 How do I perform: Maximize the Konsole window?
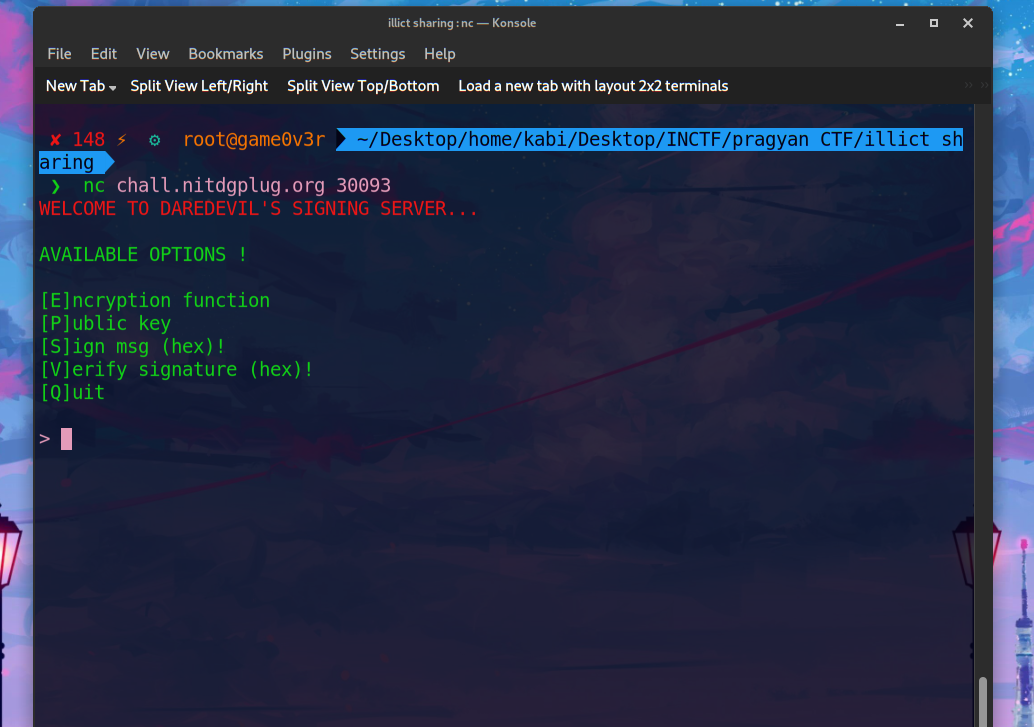934,23
